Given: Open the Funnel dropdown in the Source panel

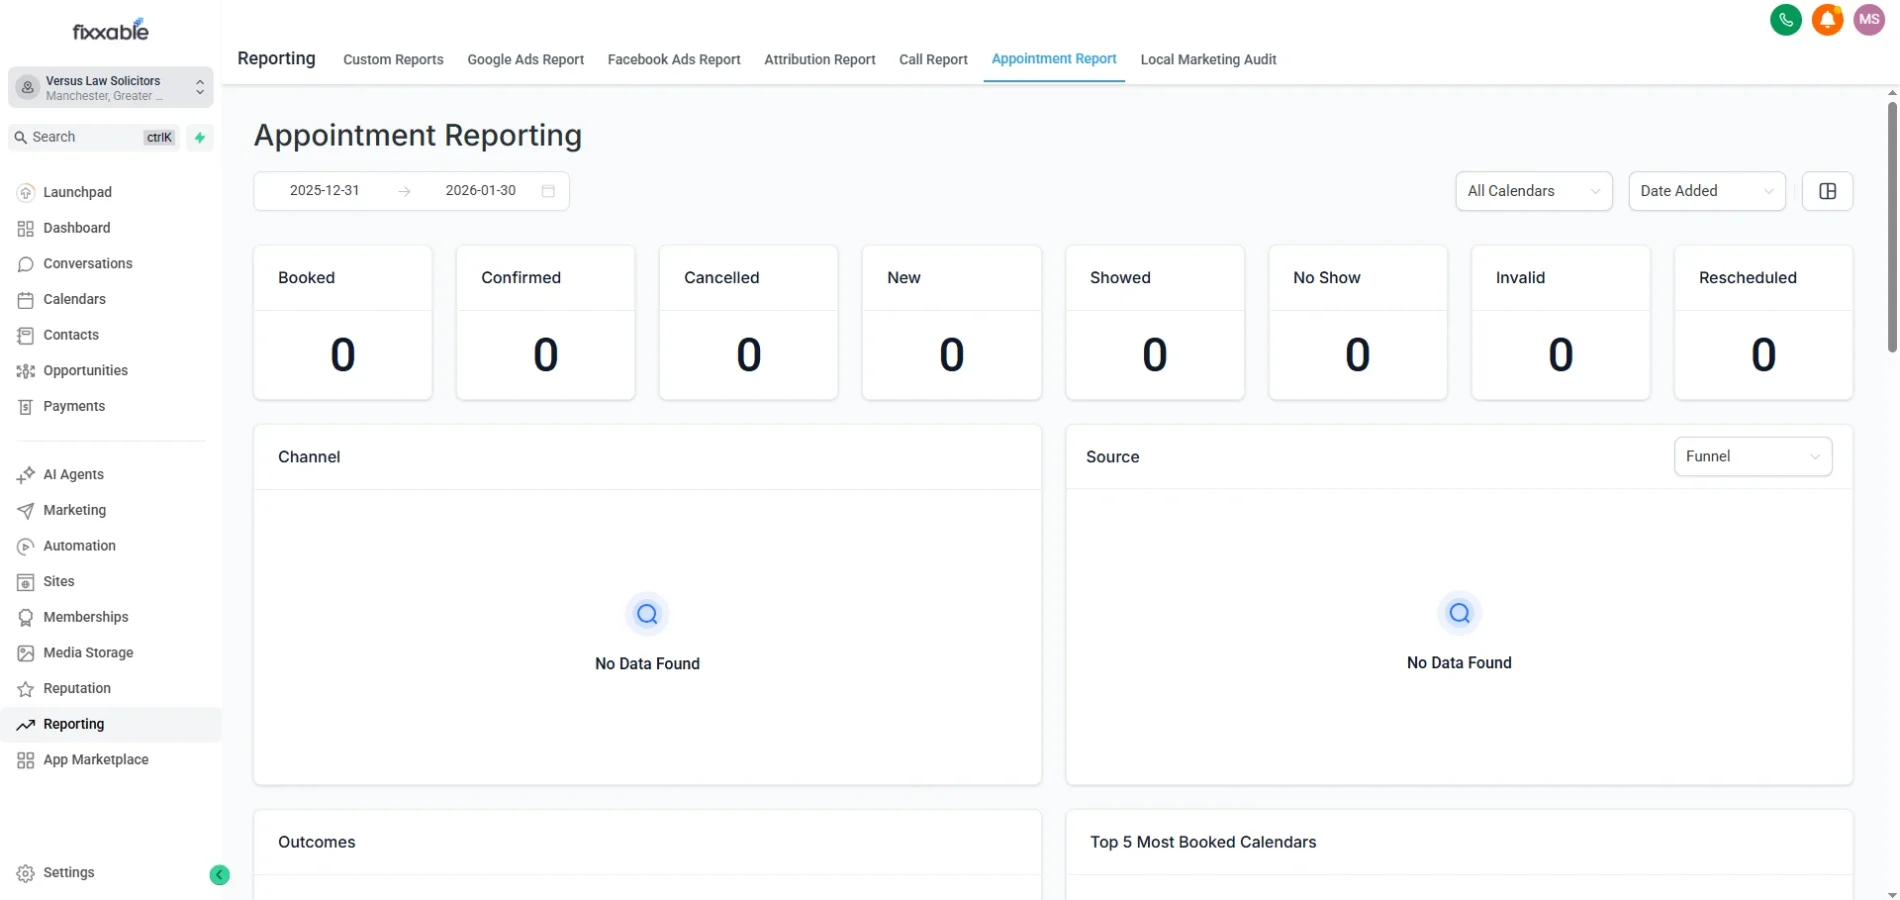Looking at the screenshot, I should (1752, 456).
